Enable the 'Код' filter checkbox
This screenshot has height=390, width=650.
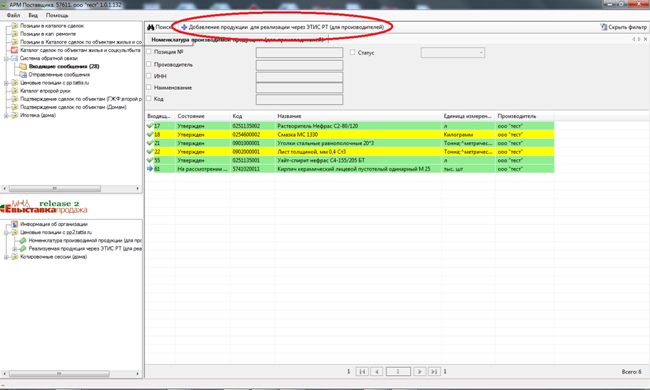click(x=149, y=99)
